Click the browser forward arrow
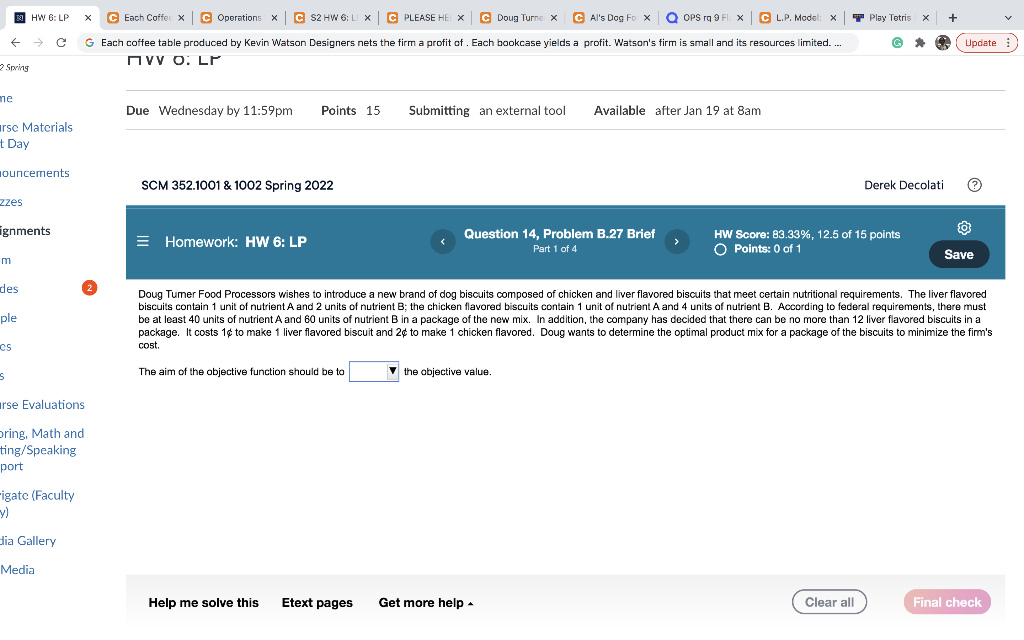1024x640 pixels. pos(39,42)
